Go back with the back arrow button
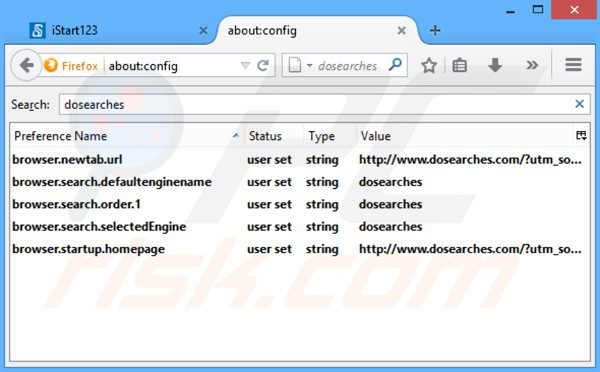 click(x=26, y=65)
